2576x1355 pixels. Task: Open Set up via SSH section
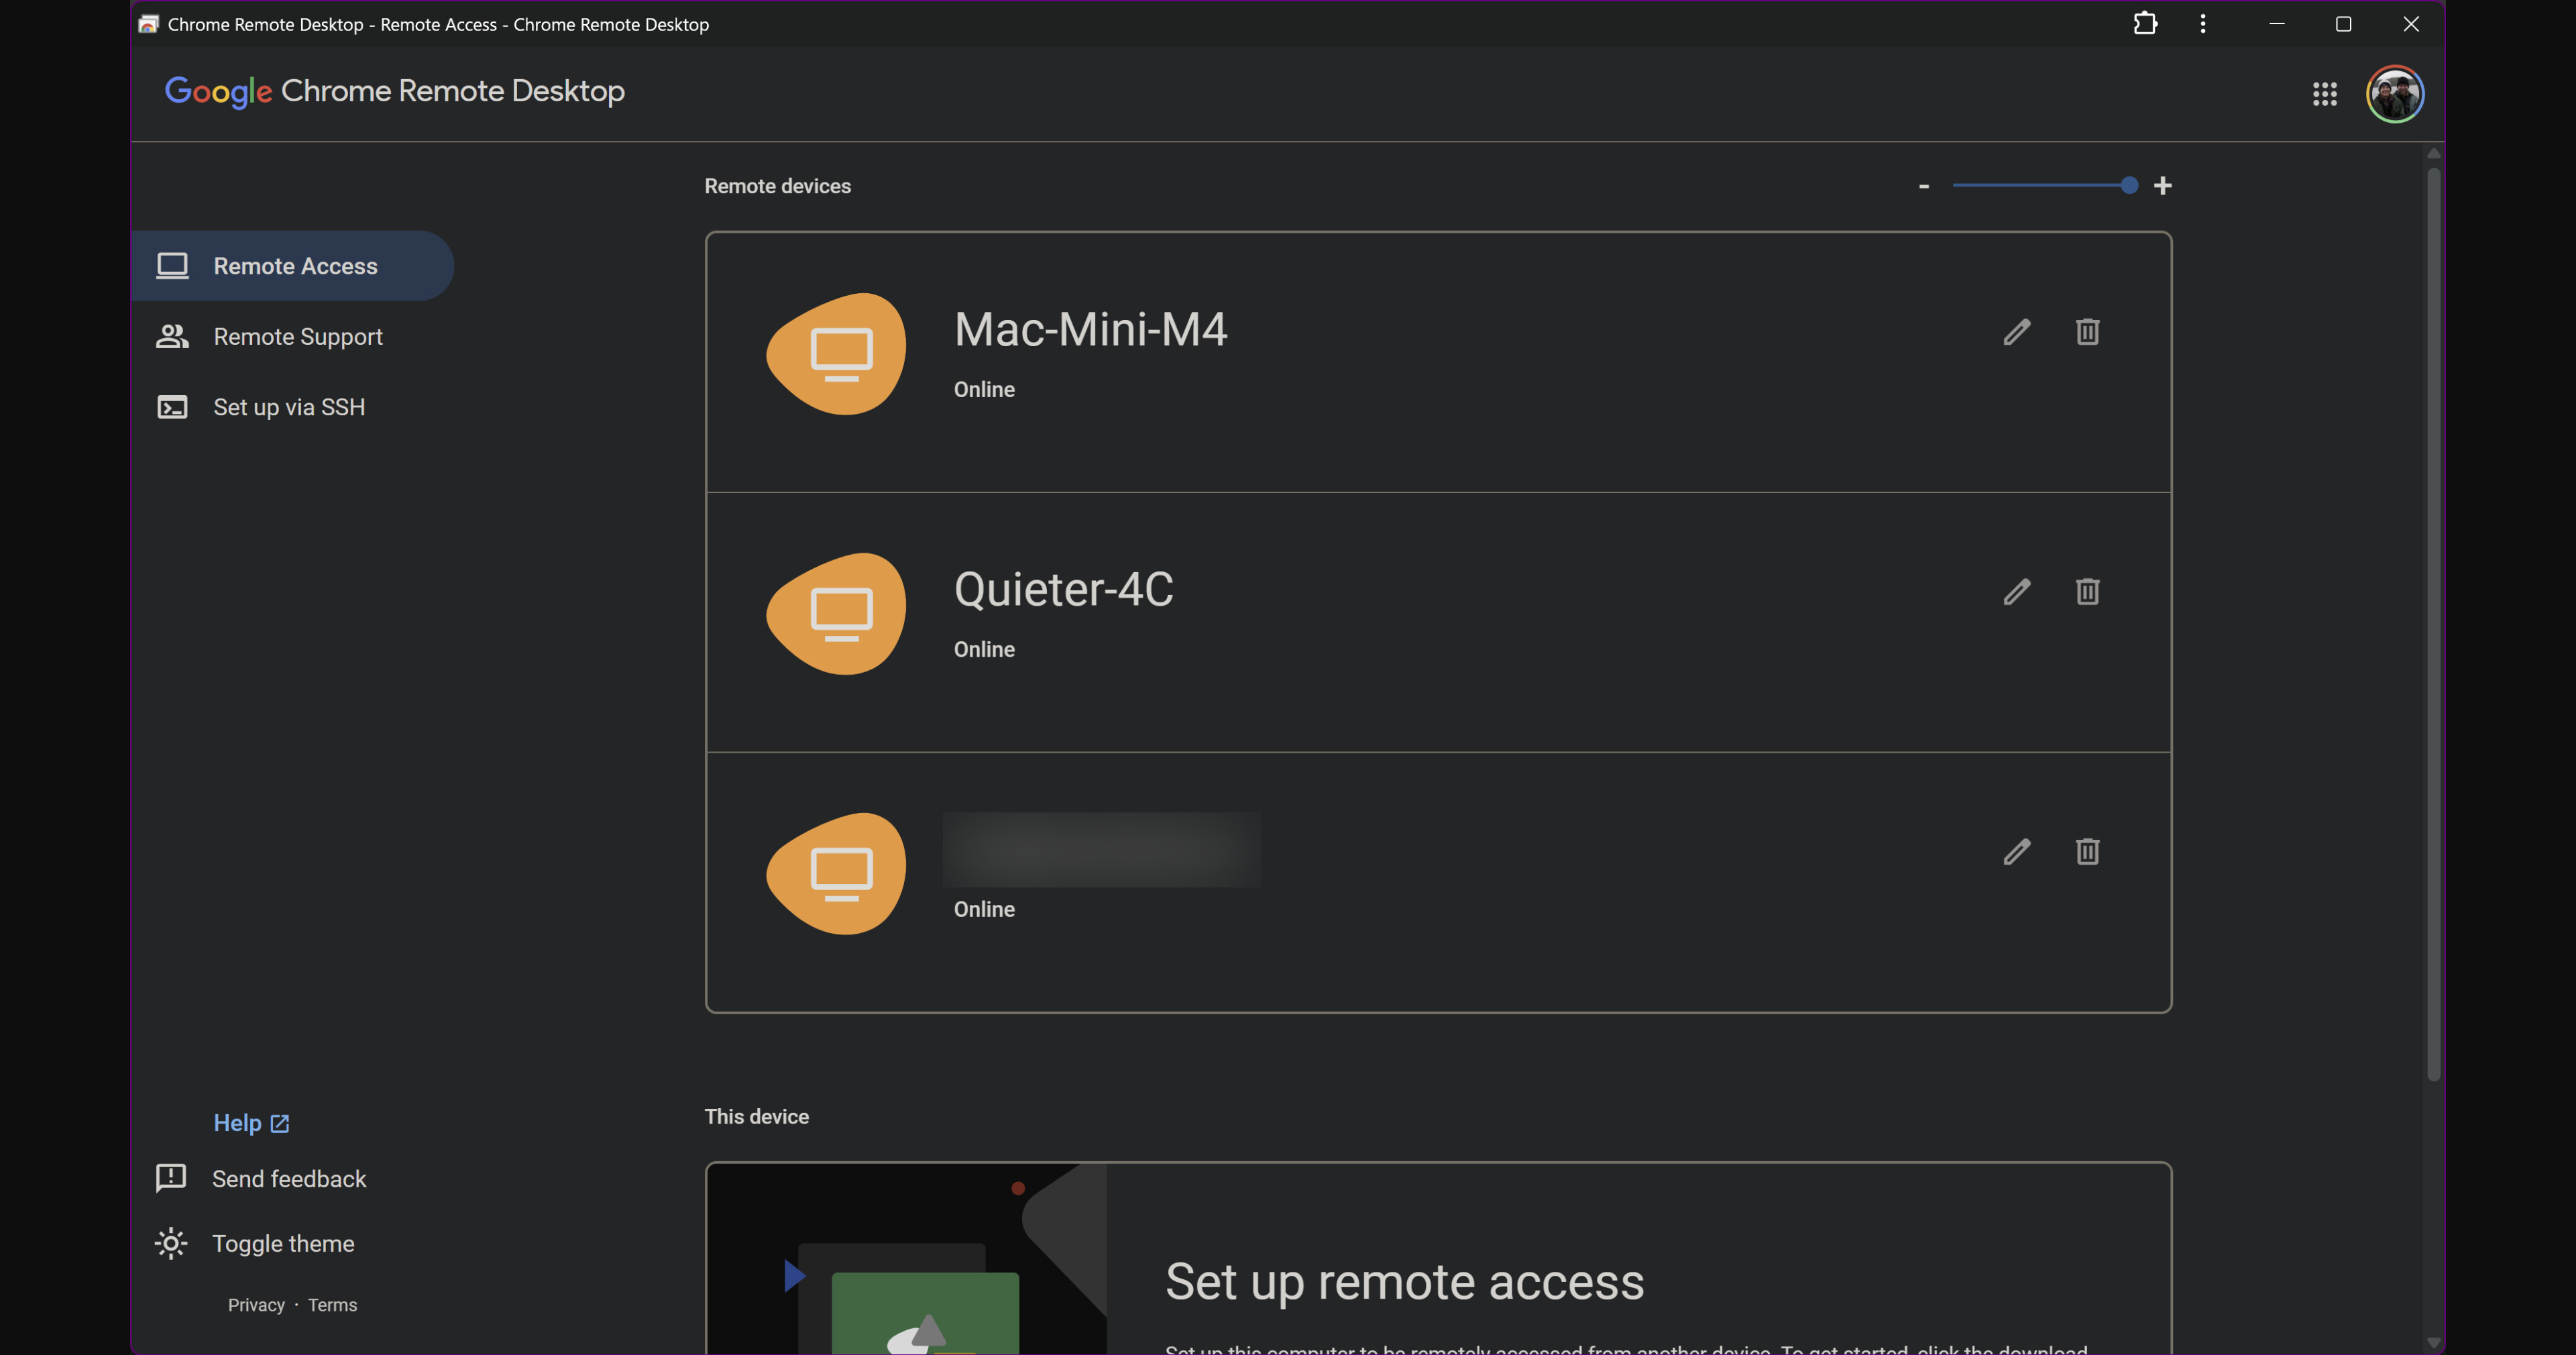tap(288, 407)
